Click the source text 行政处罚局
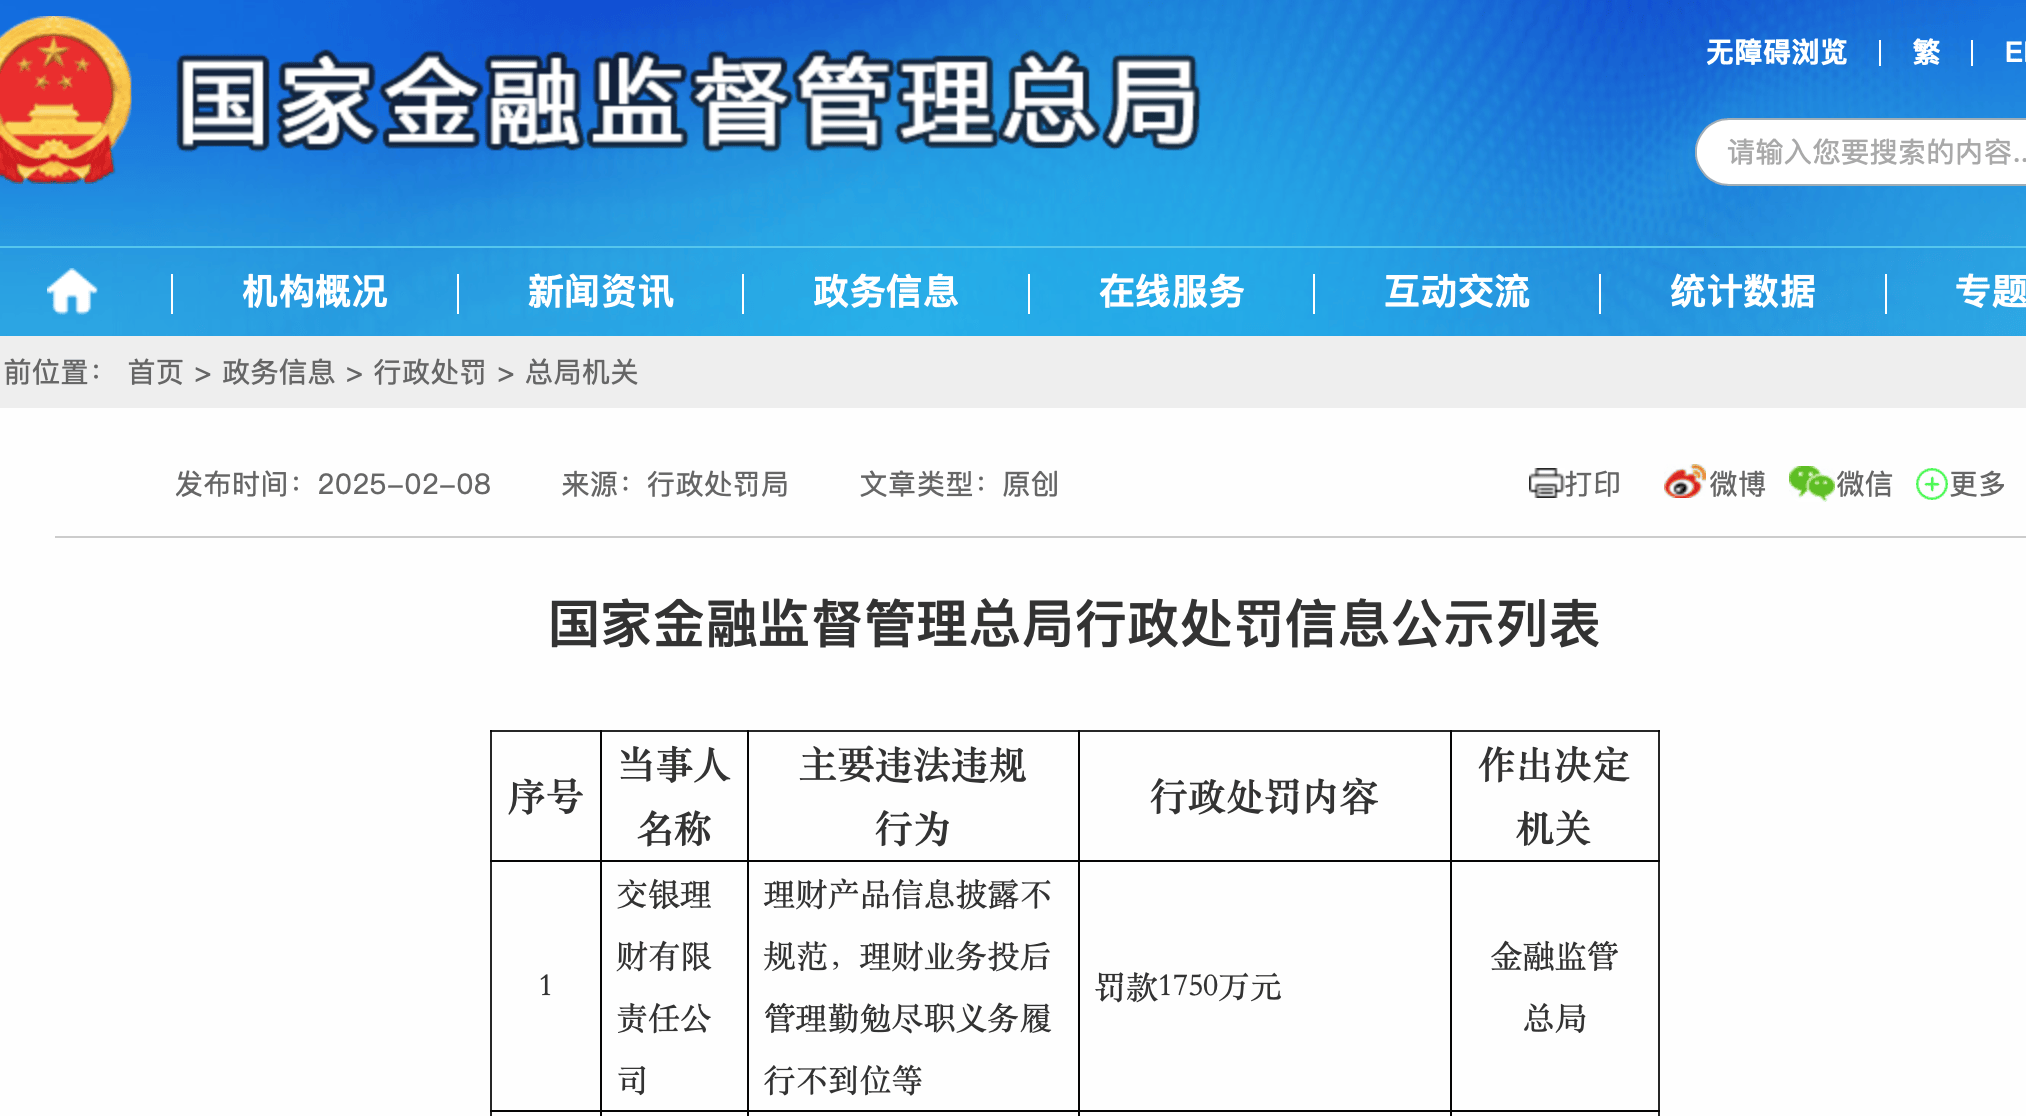 pos(718,485)
